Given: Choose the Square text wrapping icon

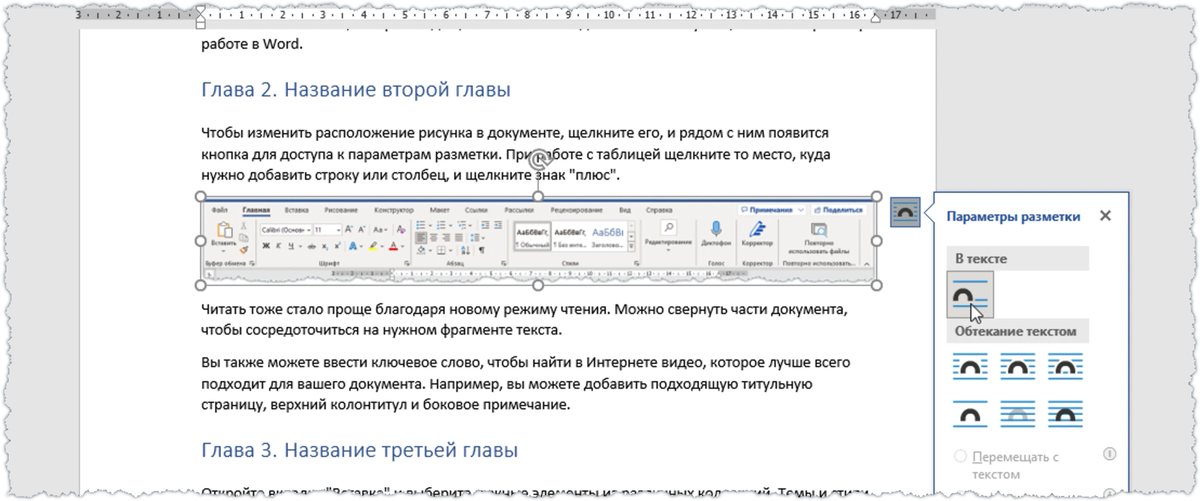Looking at the screenshot, I should [969, 366].
